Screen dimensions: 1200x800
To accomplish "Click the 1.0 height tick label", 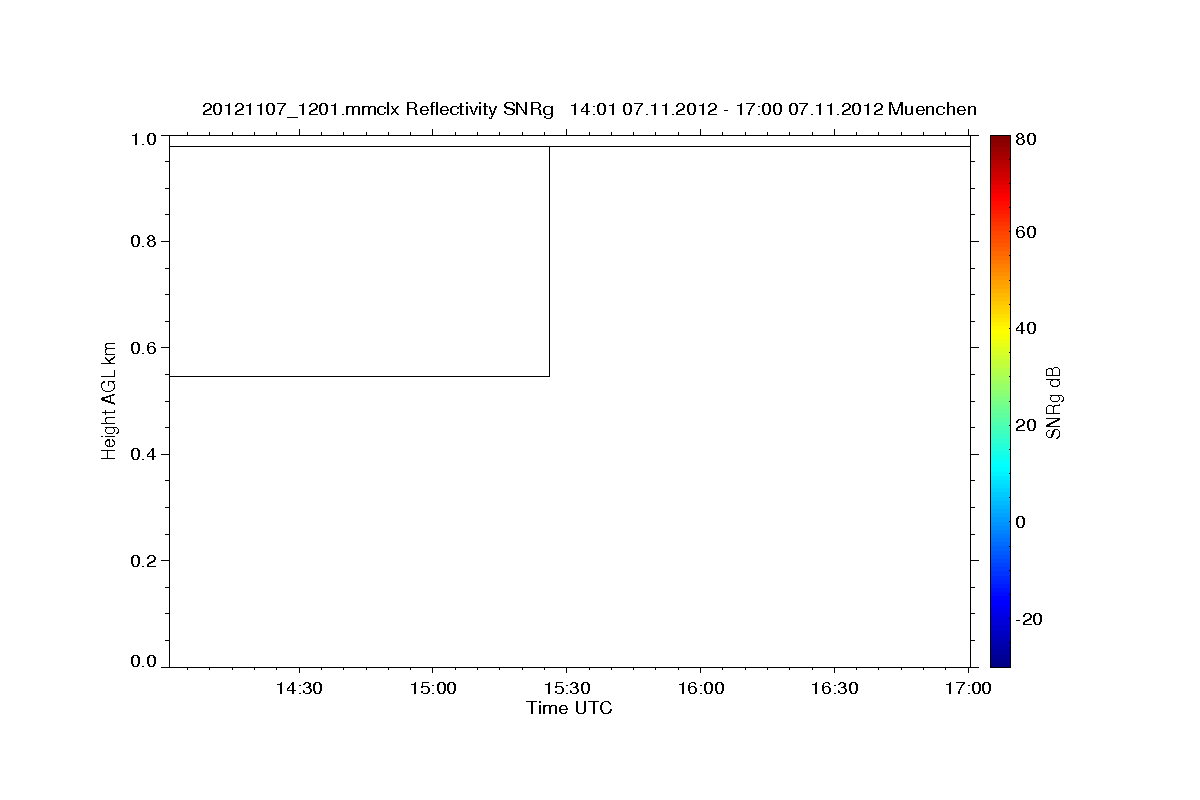I will 145,139.
